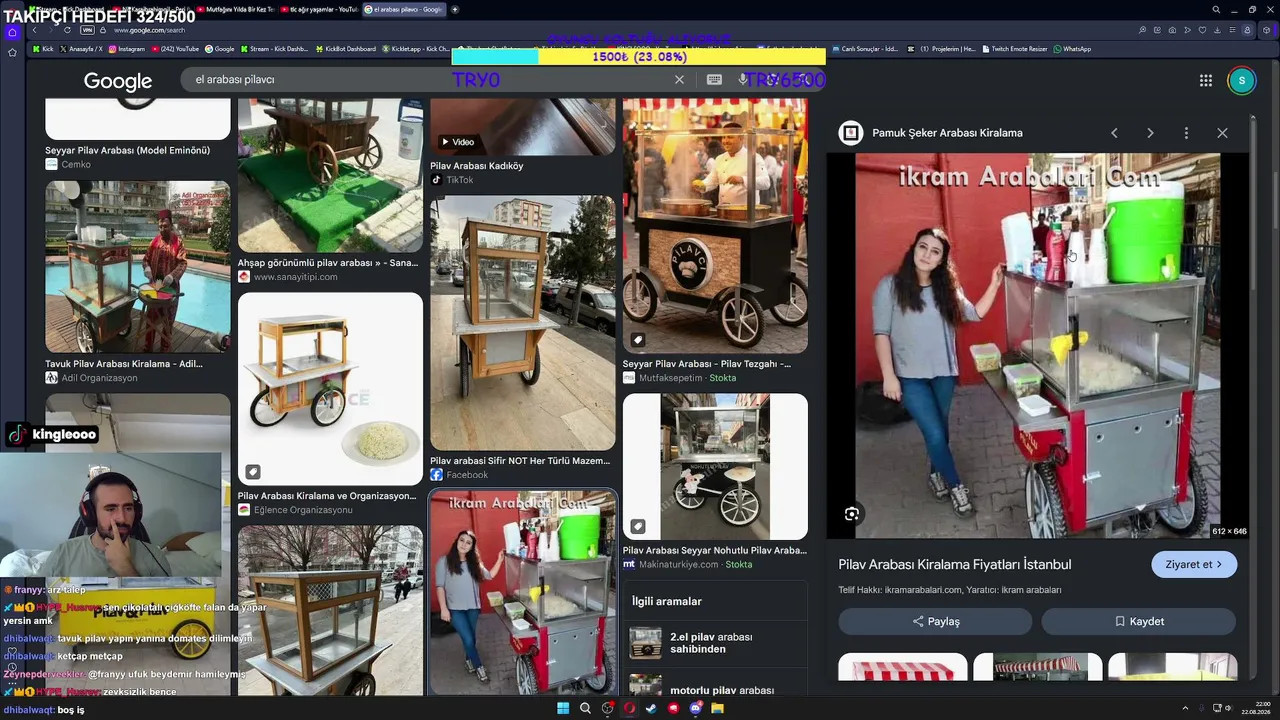Open the Opera sidebar home icon

pyautogui.click(x=12, y=32)
